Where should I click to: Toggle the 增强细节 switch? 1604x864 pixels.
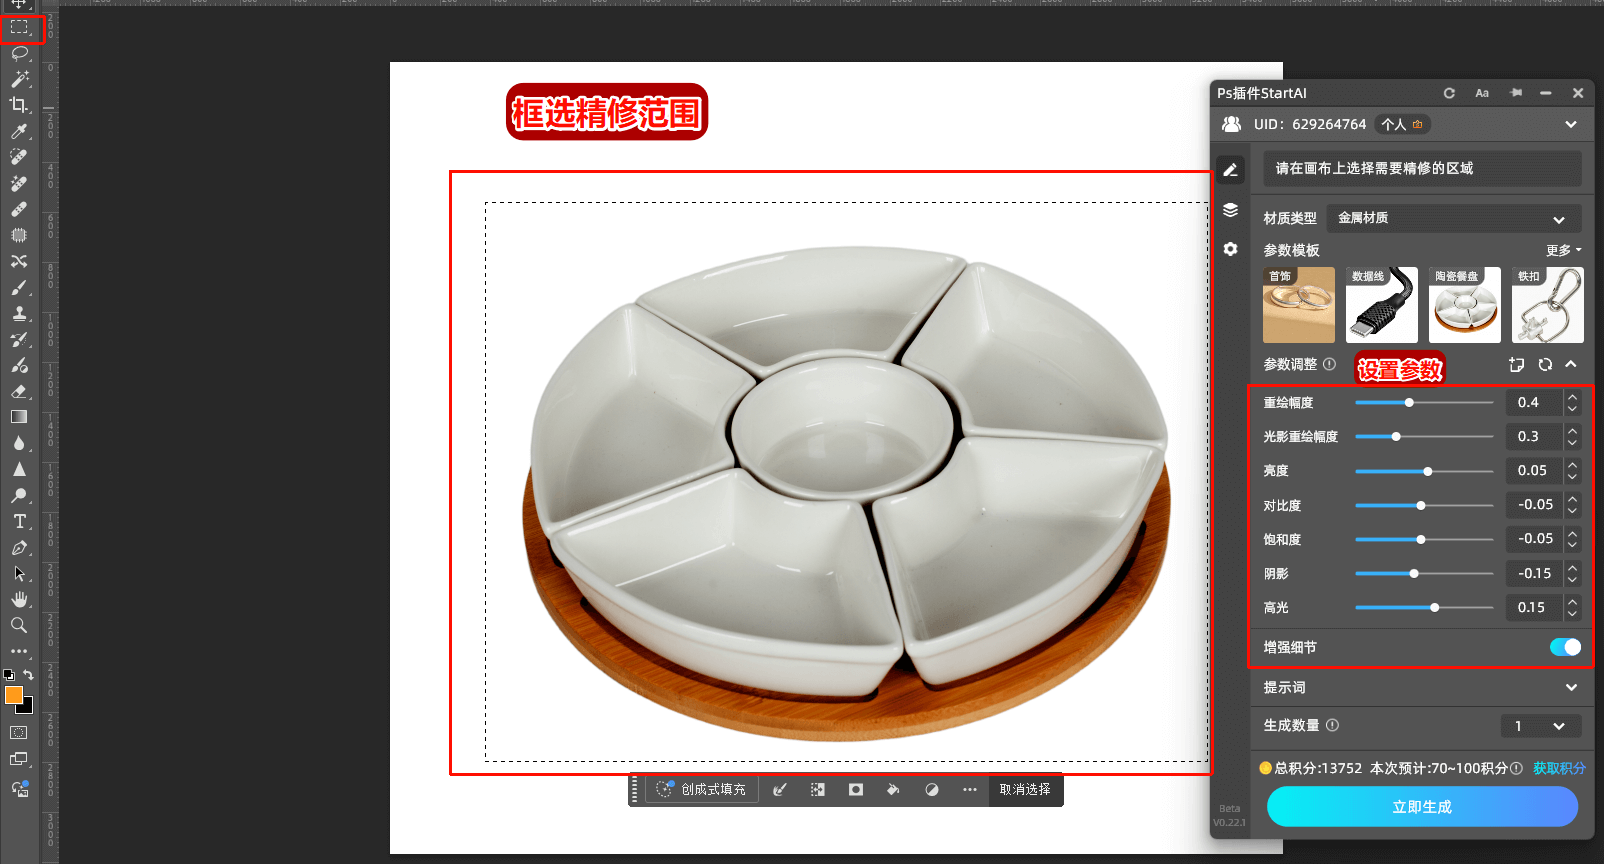[1565, 647]
